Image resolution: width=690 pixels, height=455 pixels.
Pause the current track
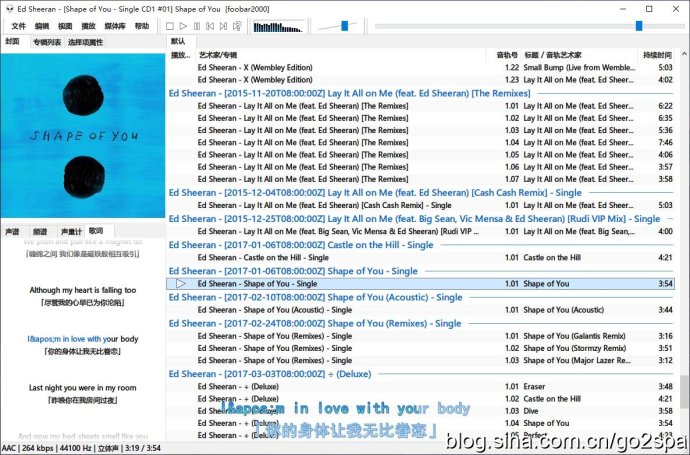[x=197, y=26]
